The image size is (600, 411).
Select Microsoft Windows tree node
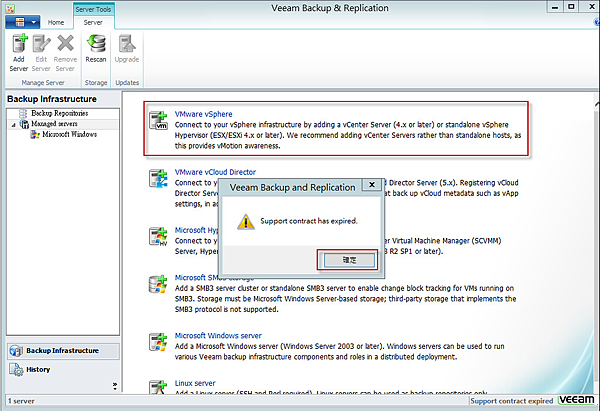[69, 134]
